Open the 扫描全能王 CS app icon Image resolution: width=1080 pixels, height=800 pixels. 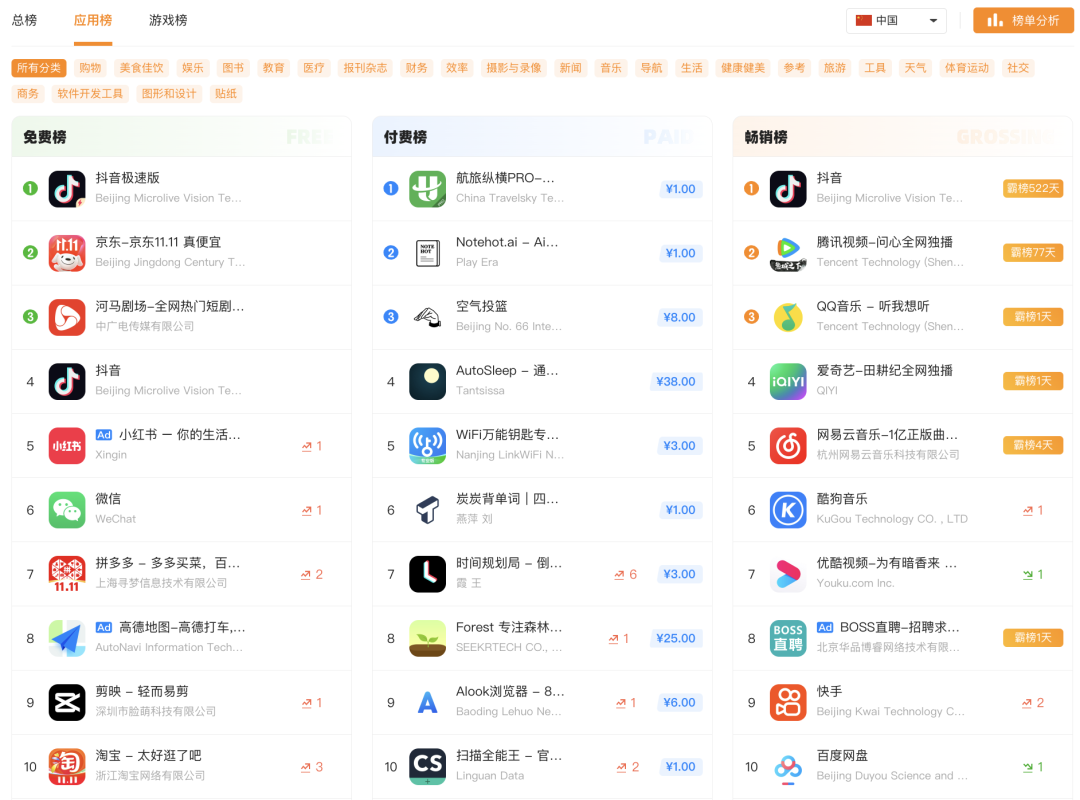(428, 766)
